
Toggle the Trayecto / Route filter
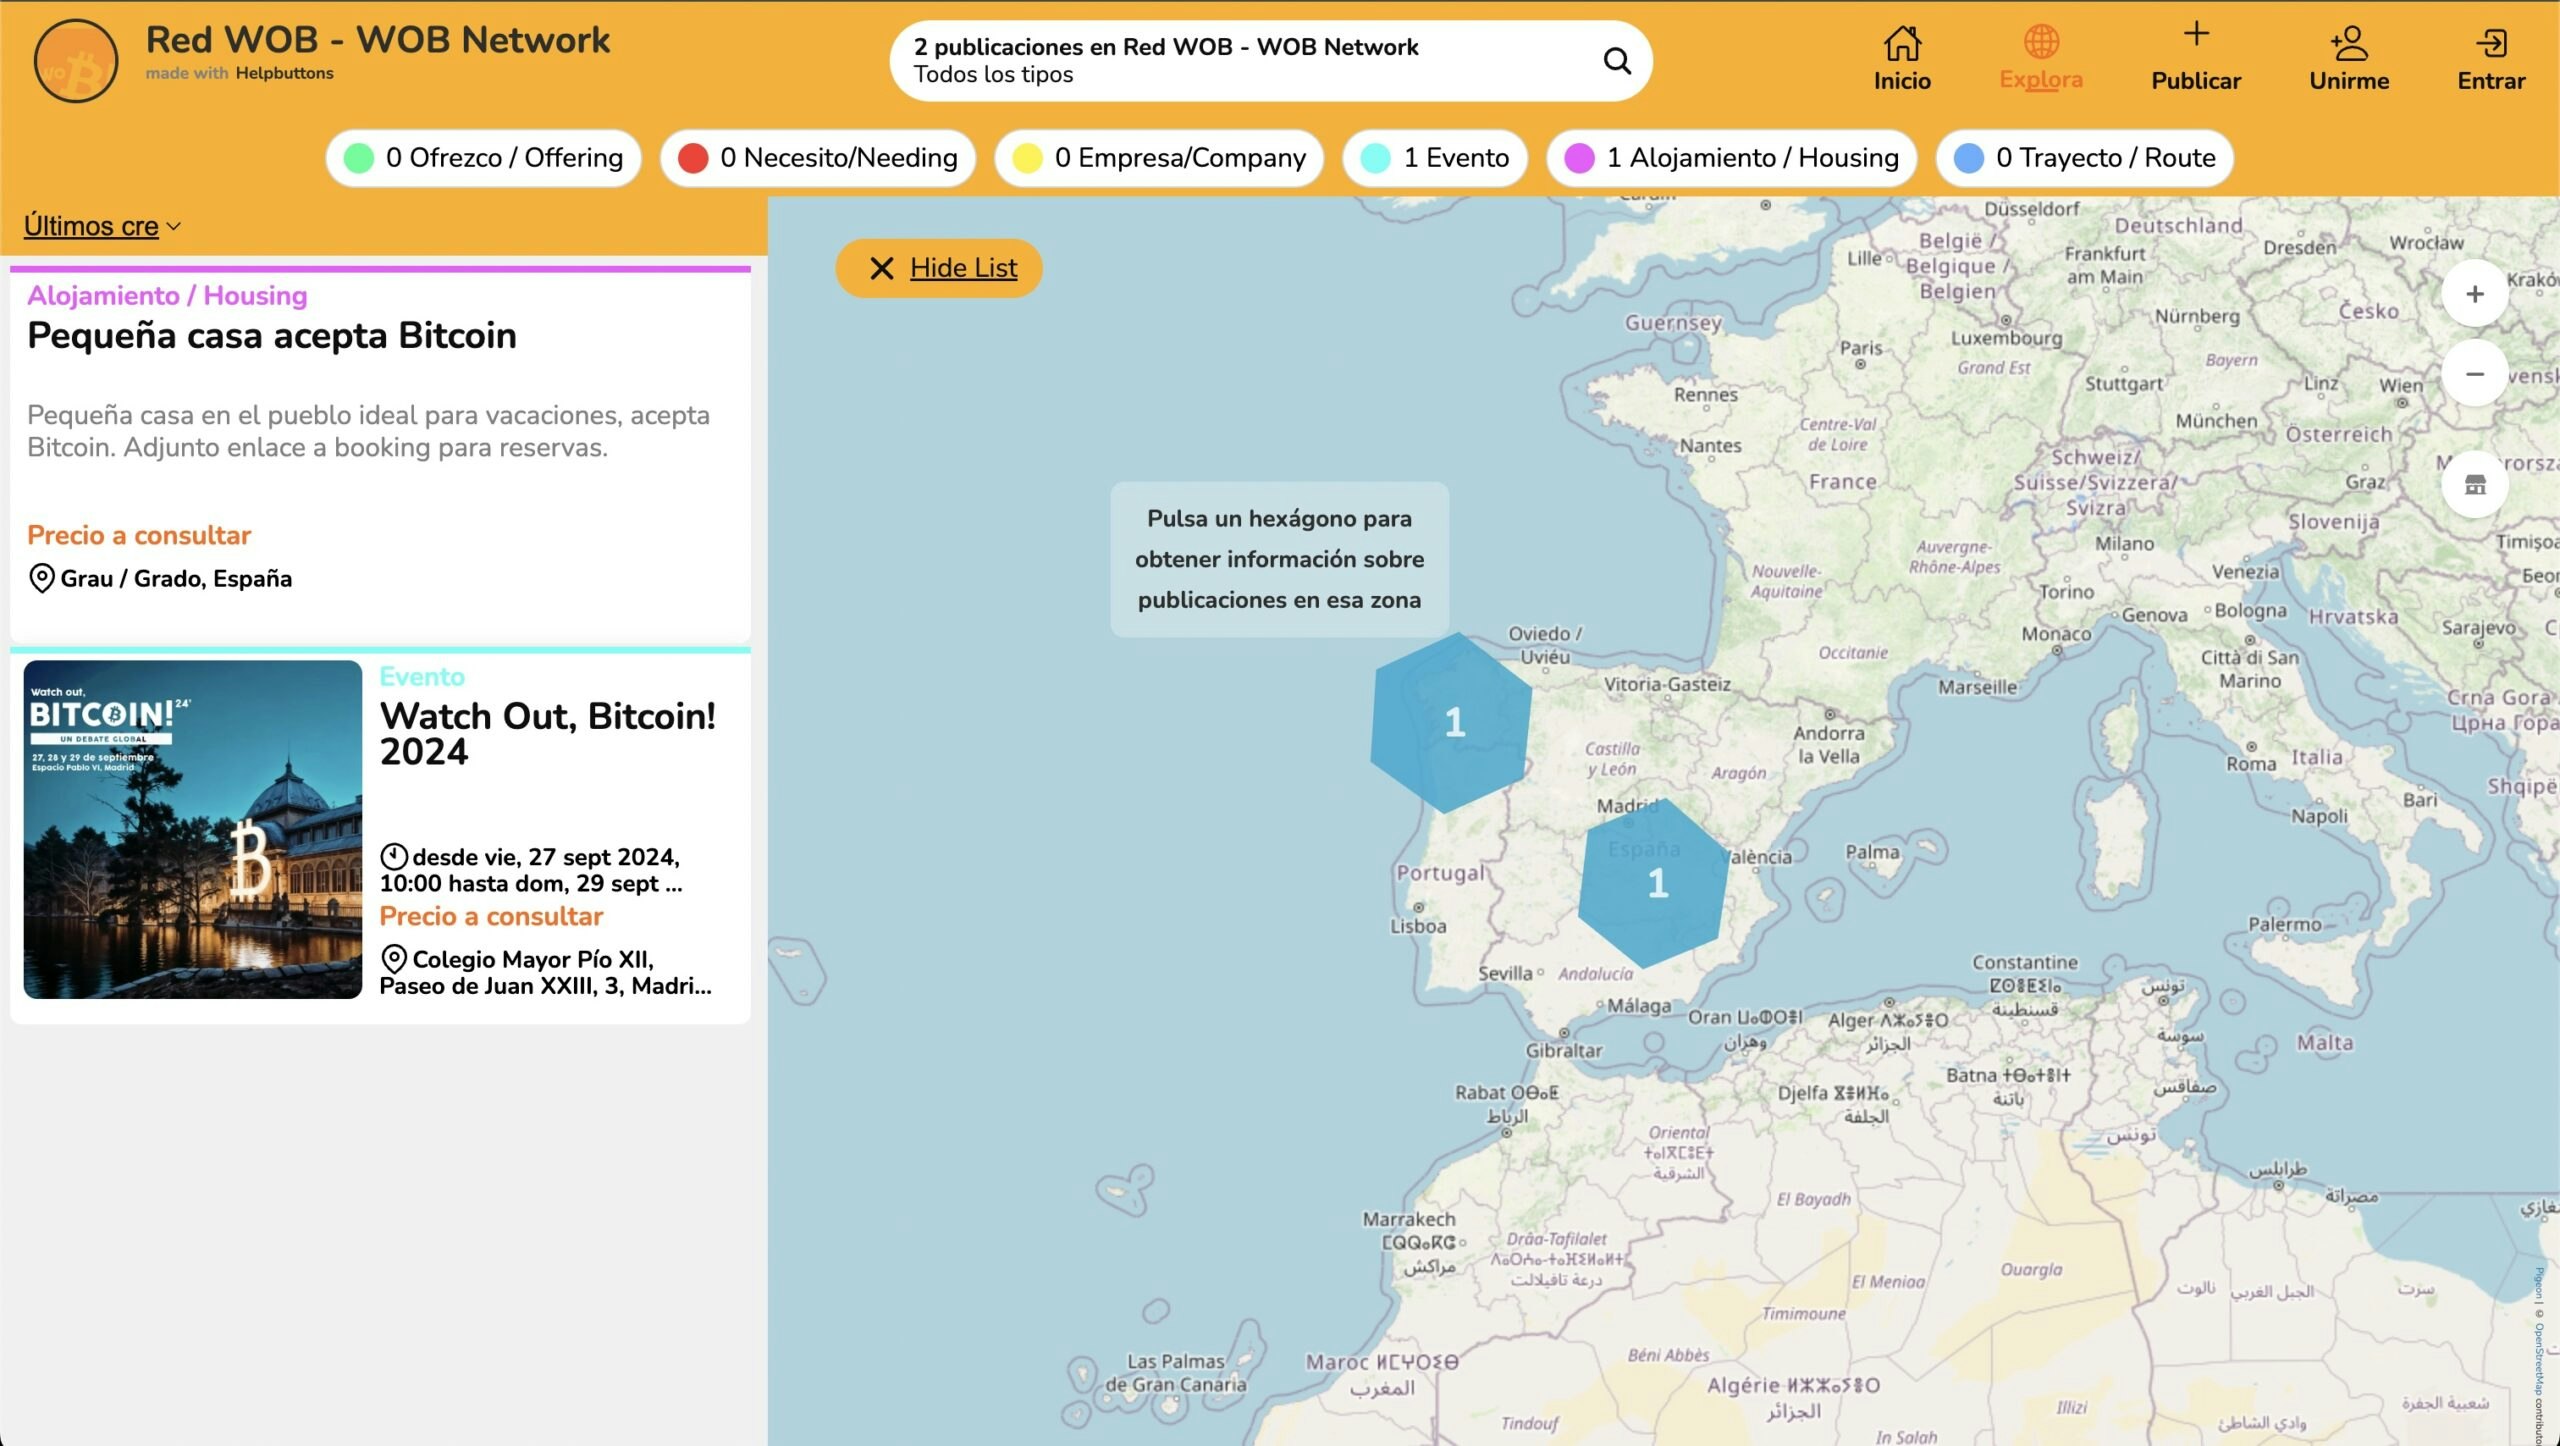coord(2084,158)
